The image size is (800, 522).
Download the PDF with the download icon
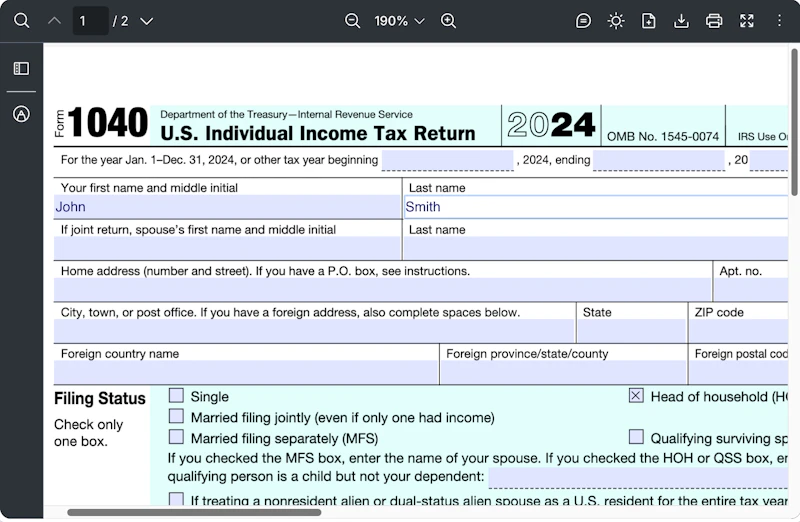(x=681, y=21)
